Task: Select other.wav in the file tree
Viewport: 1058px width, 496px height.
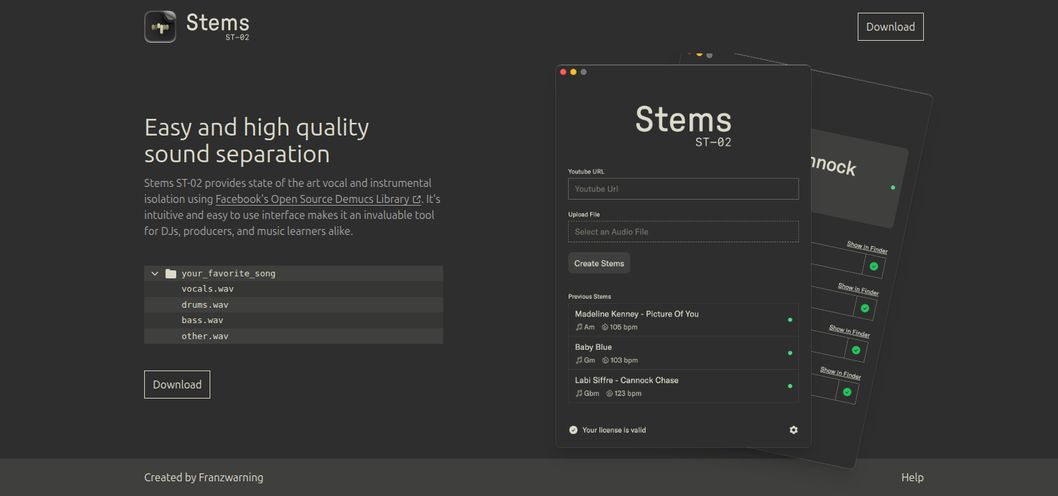Action: 294,336
